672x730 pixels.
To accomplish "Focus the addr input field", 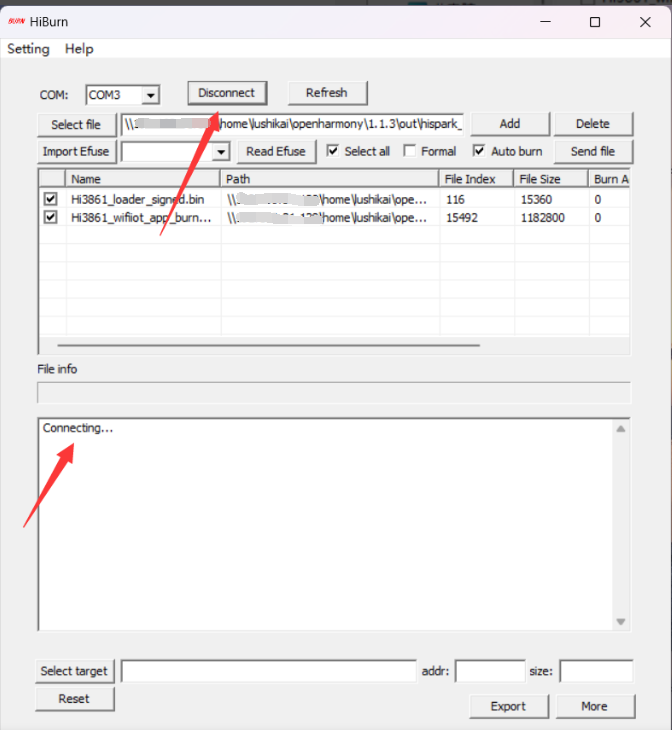I will pyautogui.click(x=490, y=671).
